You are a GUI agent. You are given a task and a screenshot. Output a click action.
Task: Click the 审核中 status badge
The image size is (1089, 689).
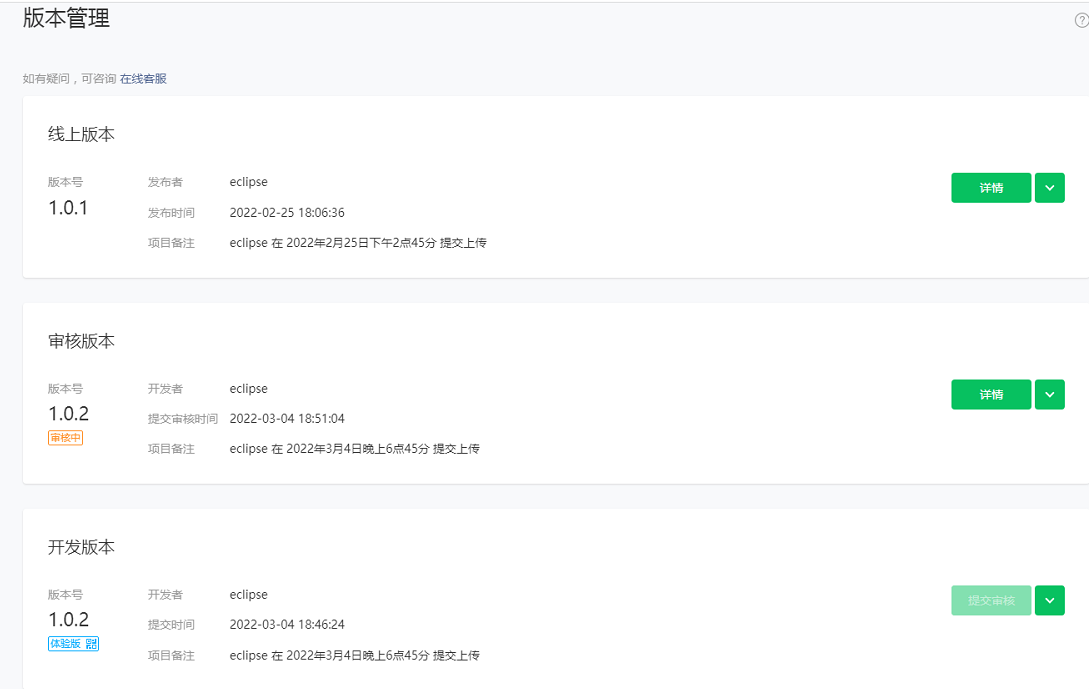(65, 438)
